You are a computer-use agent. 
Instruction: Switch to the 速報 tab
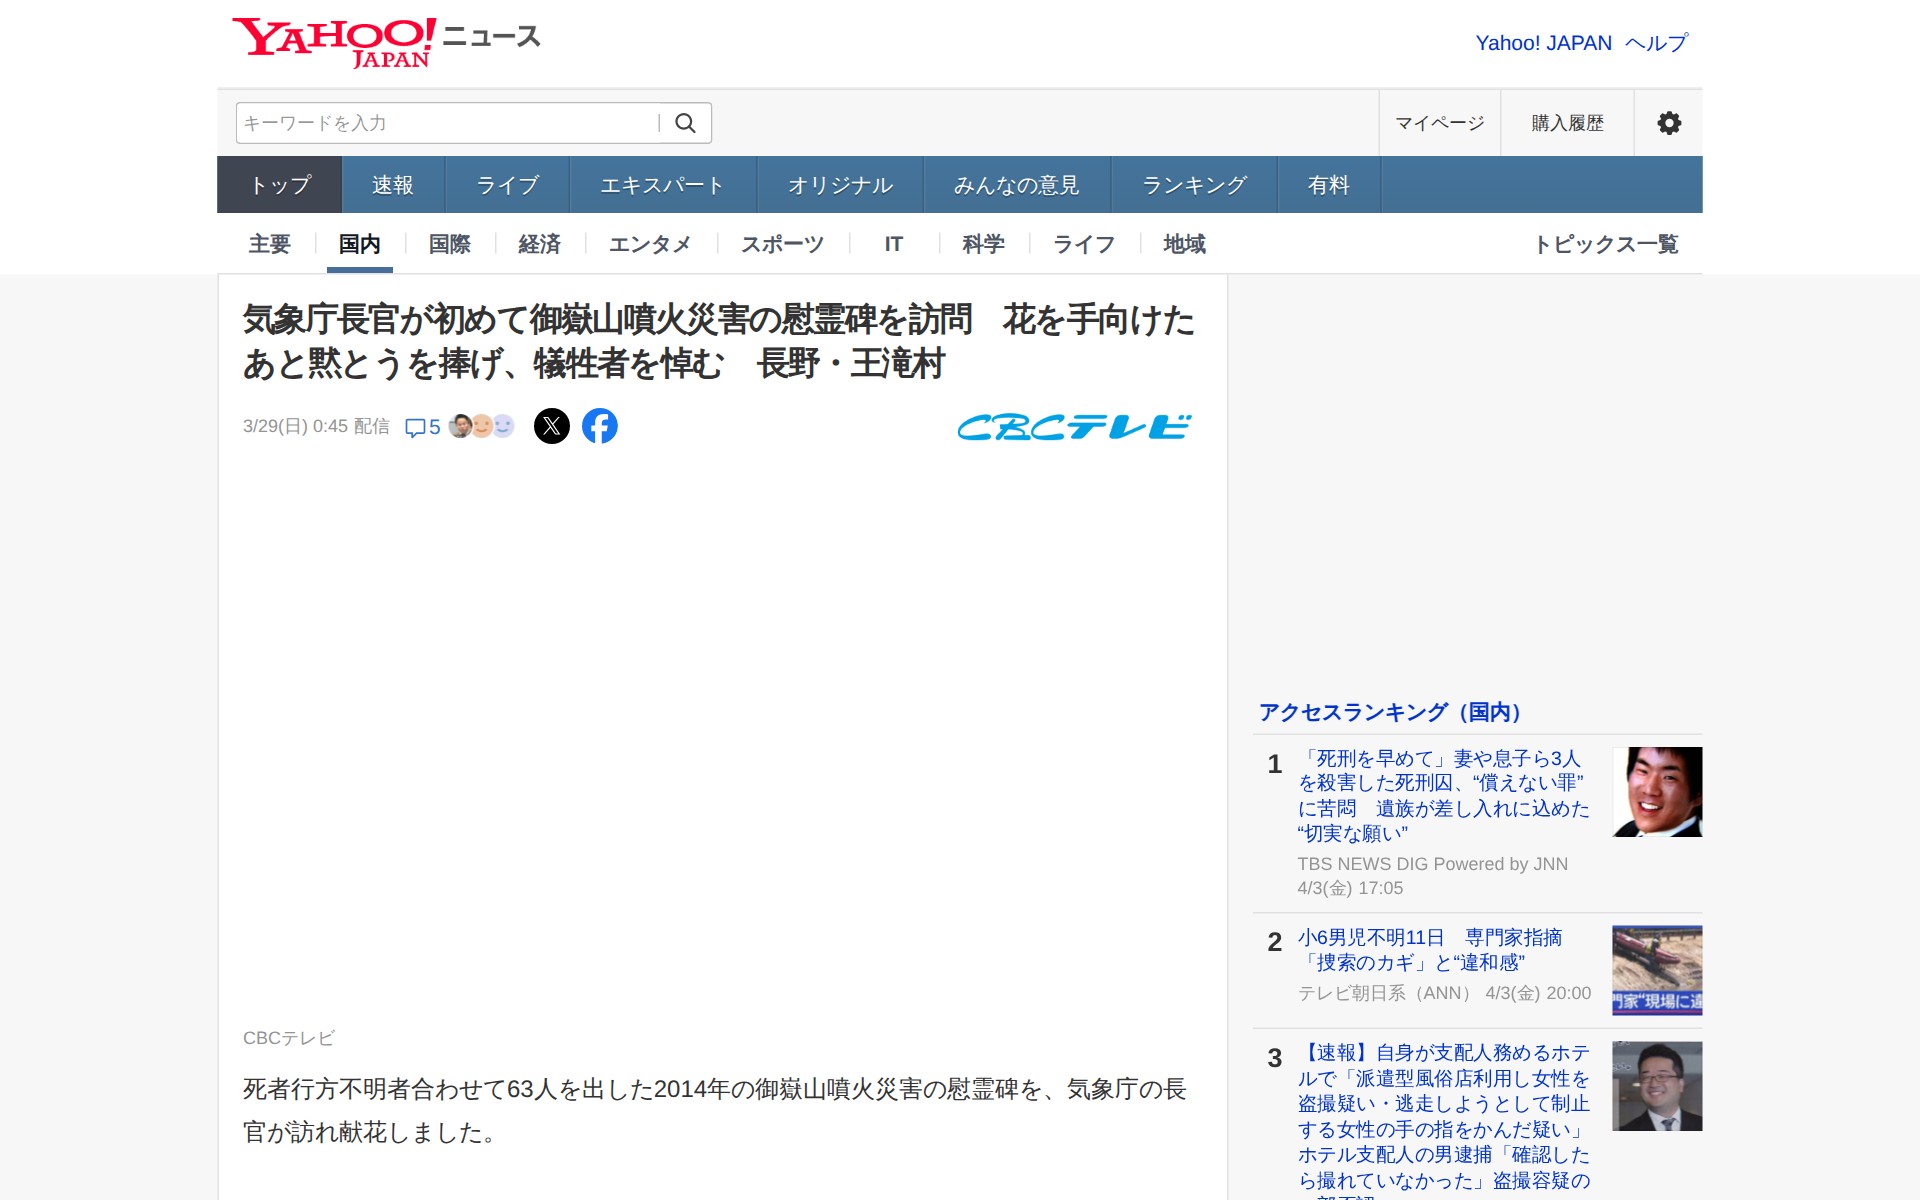click(392, 185)
